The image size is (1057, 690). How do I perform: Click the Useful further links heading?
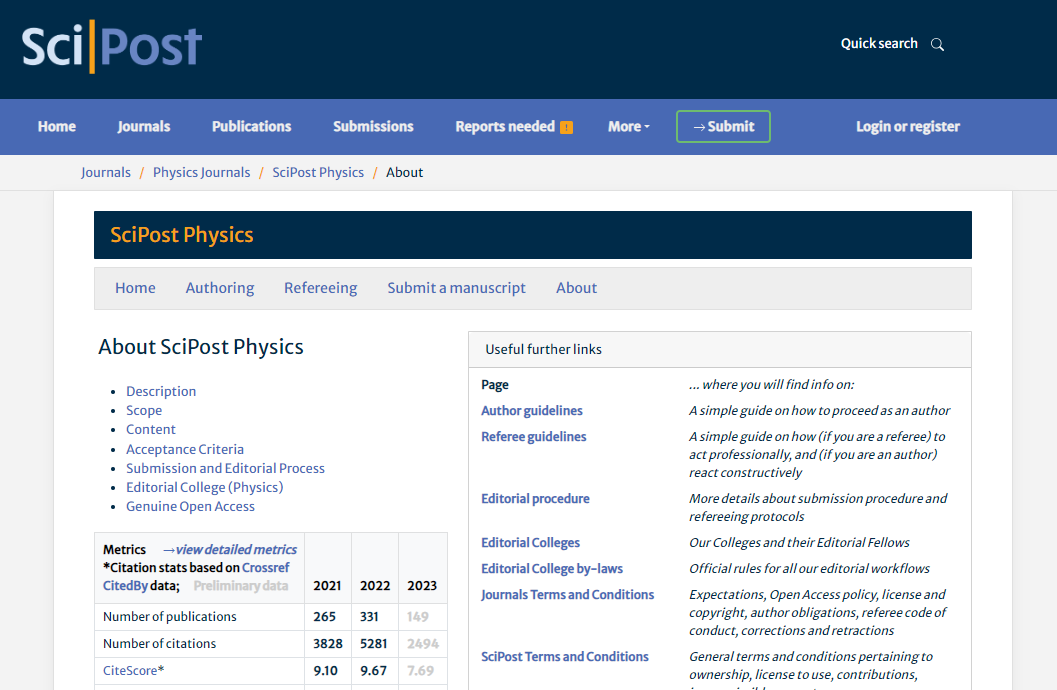click(543, 350)
